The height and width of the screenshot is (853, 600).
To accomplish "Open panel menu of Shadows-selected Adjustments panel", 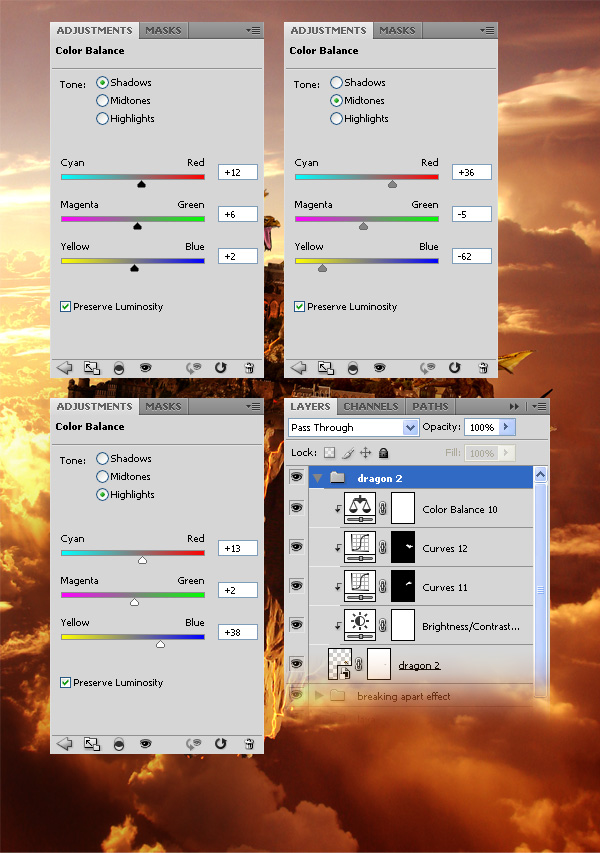I will (253, 30).
